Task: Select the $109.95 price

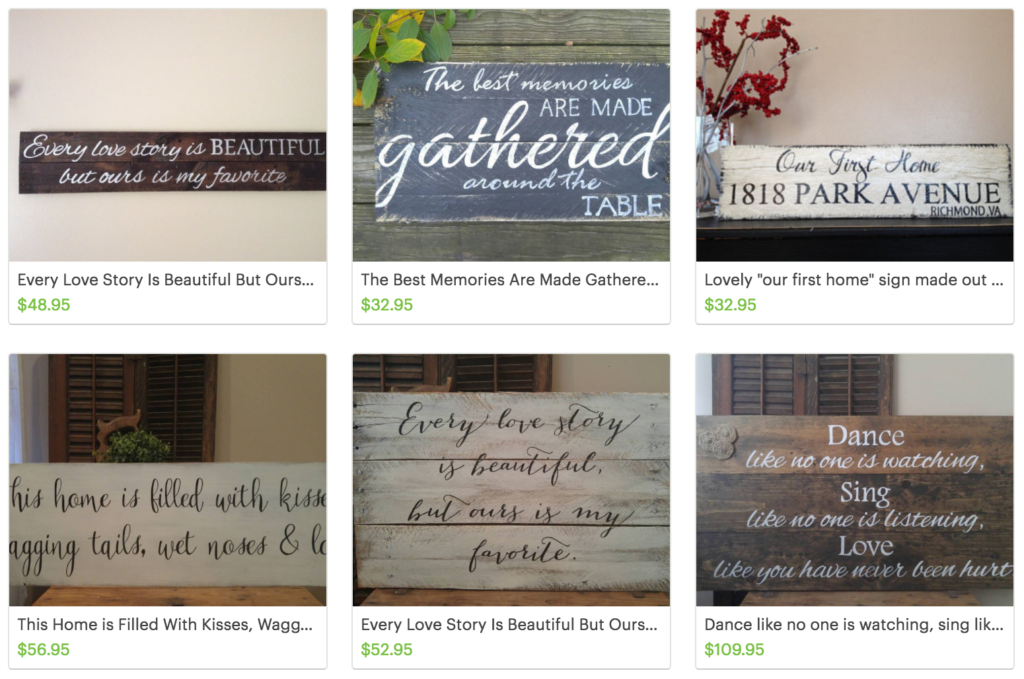Action: (734, 650)
